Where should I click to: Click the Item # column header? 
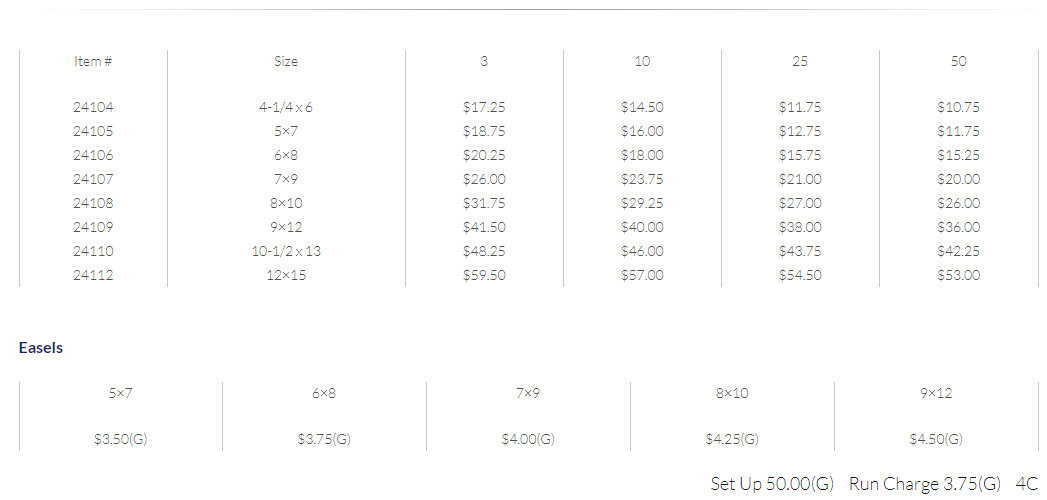point(93,61)
